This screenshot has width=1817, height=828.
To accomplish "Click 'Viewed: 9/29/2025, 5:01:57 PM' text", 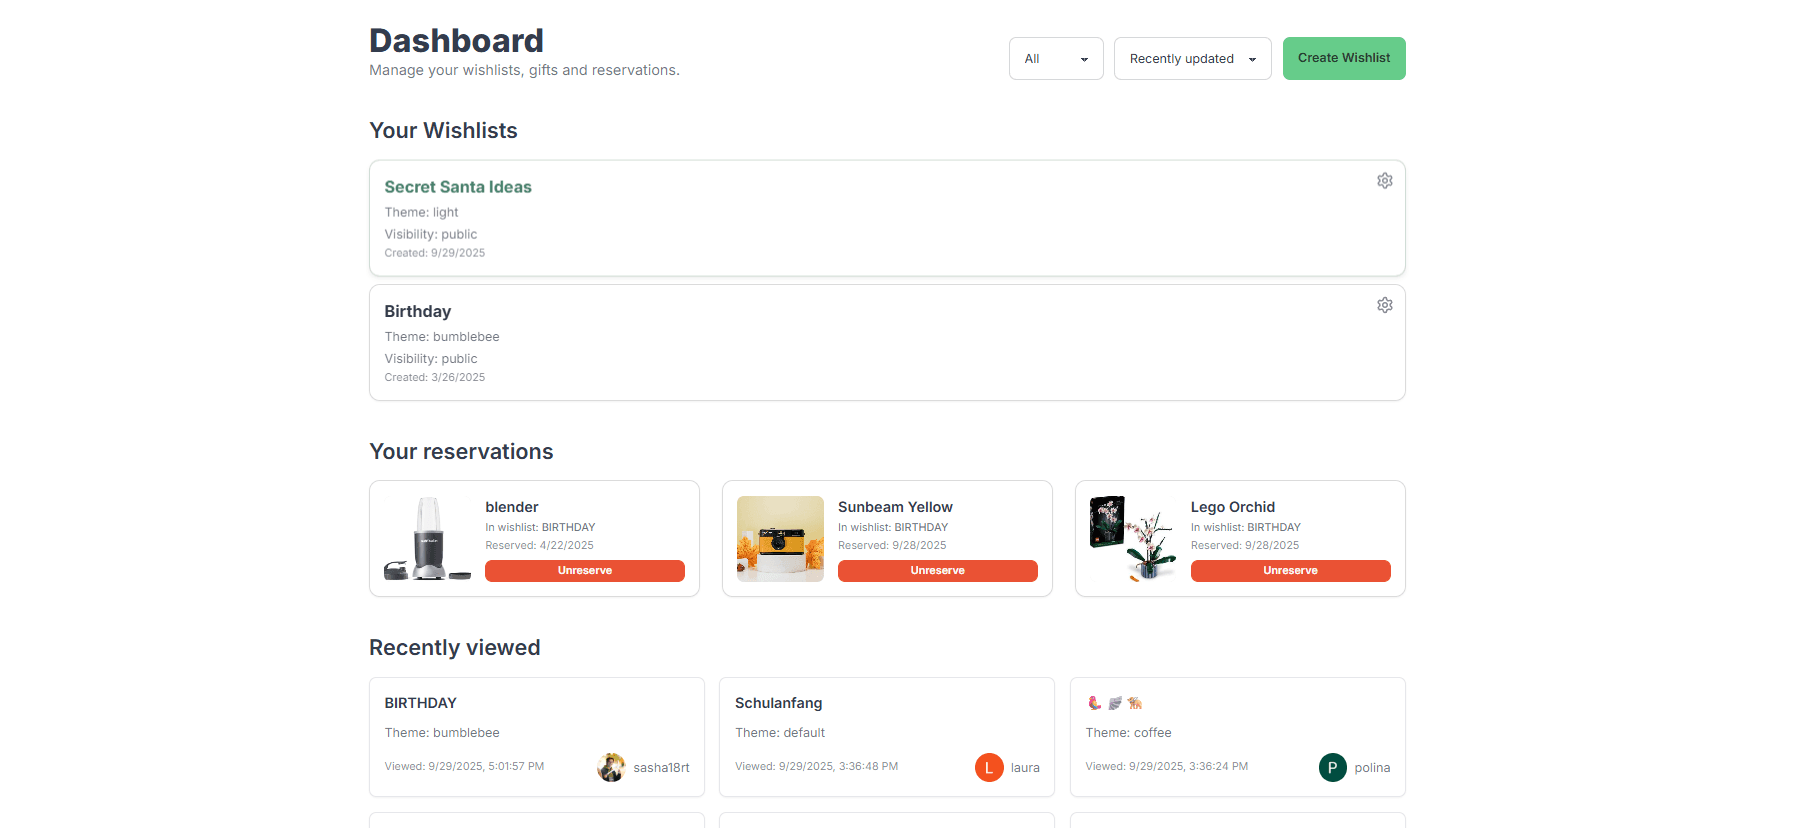I will (464, 767).
